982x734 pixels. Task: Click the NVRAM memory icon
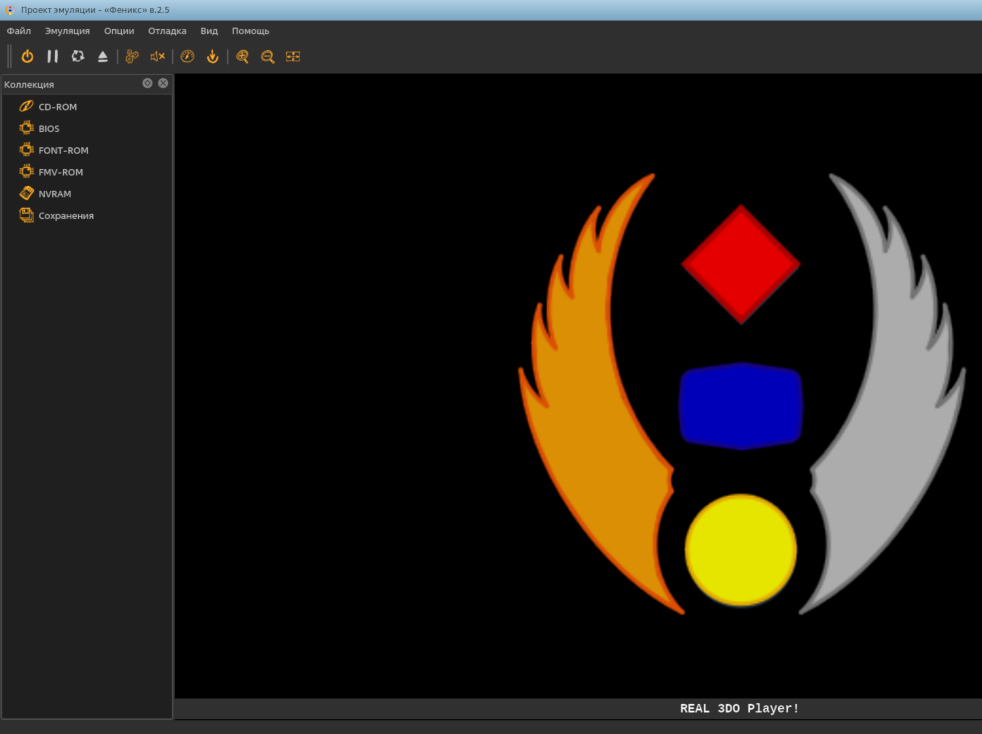[x=26, y=193]
